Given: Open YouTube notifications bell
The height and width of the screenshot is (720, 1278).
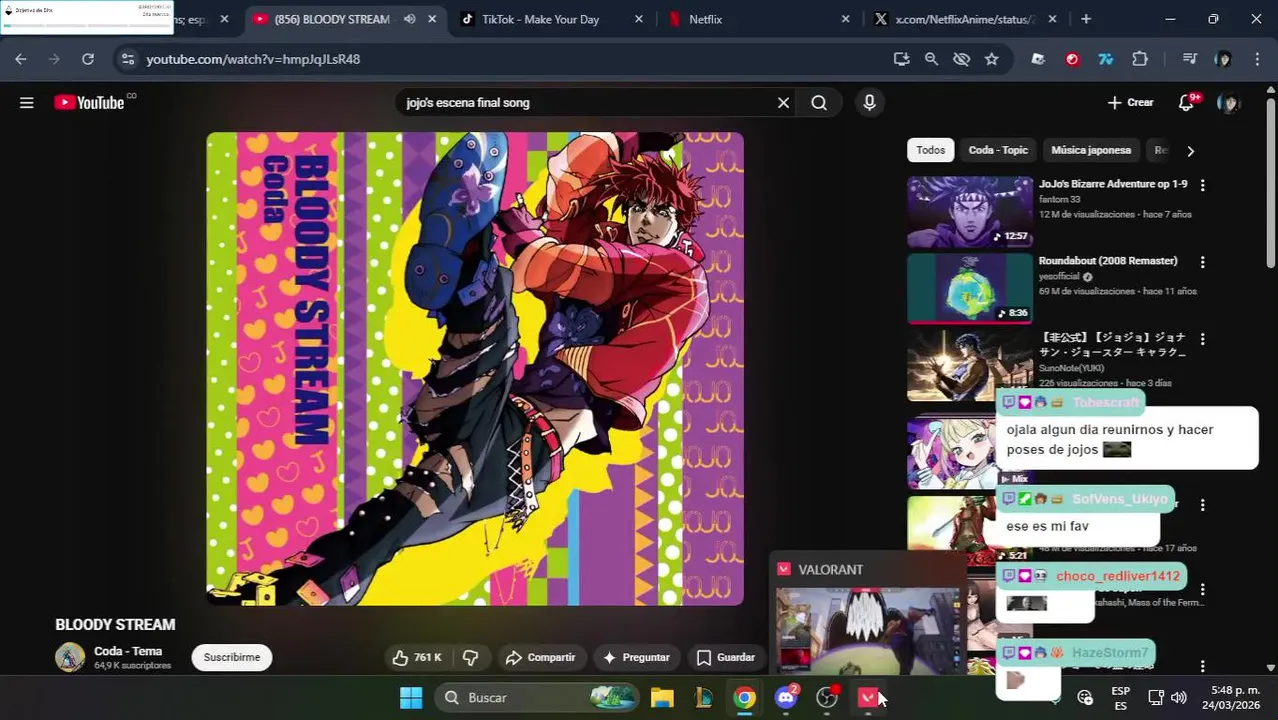Looking at the screenshot, I should (x=1187, y=102).
